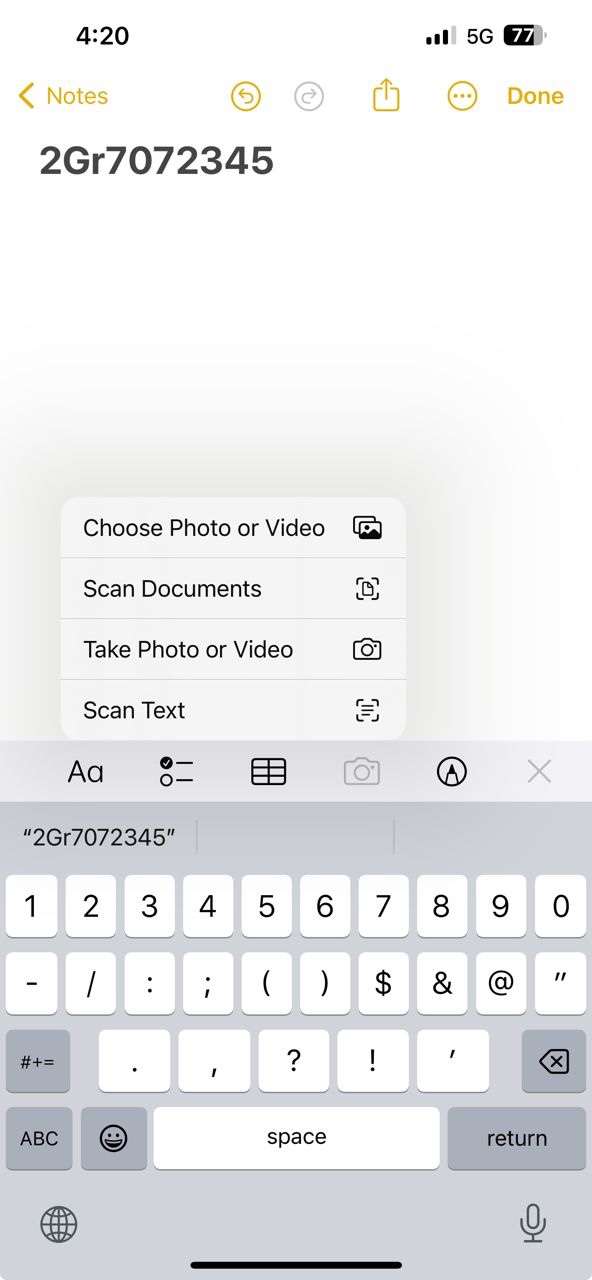Select Scan Documents option
The image size is (592, 1280).
[233, 589]
